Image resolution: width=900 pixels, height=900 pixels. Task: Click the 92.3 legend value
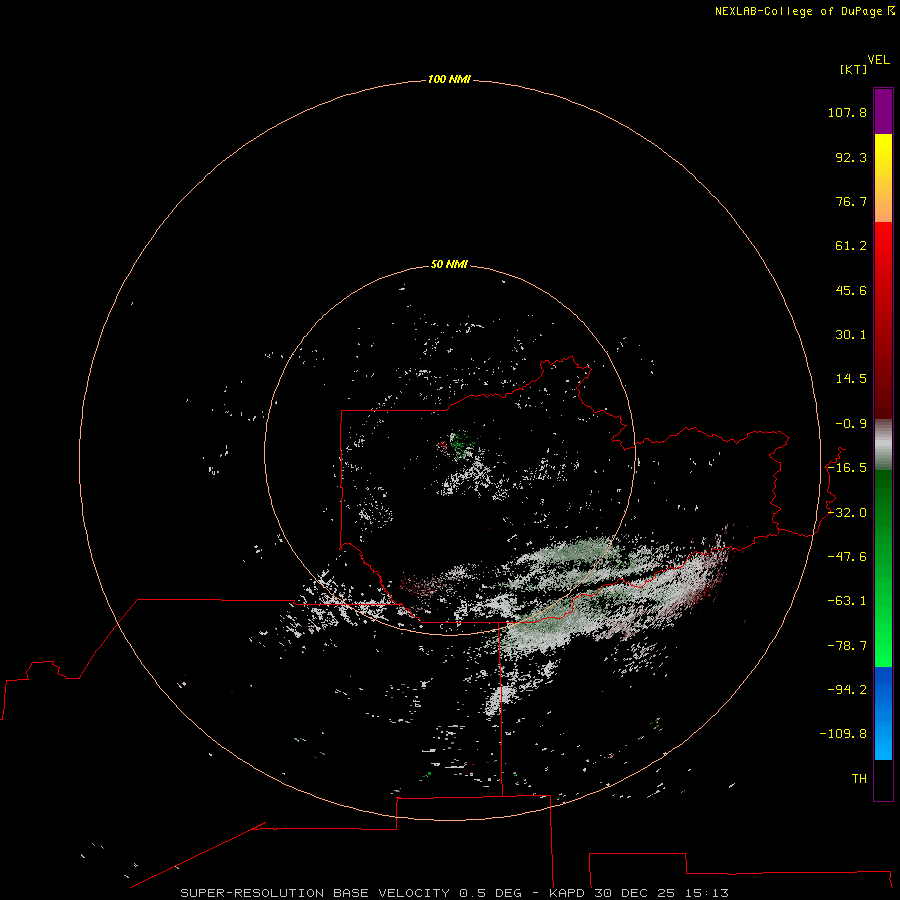851,157
